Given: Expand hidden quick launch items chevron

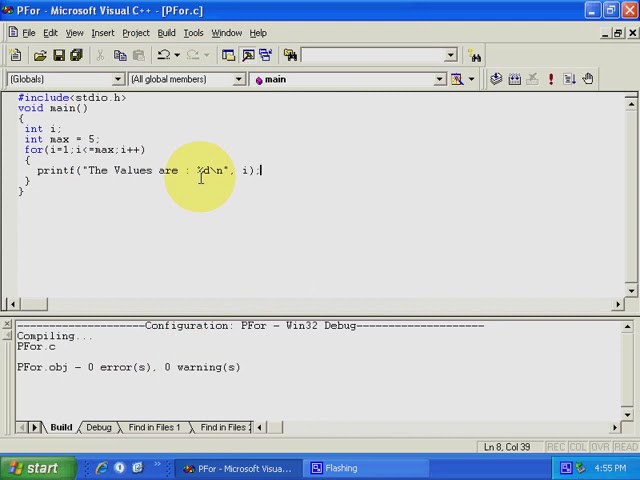Looking at the screenshot, I should pyautogui.click(x=157, y=464).
